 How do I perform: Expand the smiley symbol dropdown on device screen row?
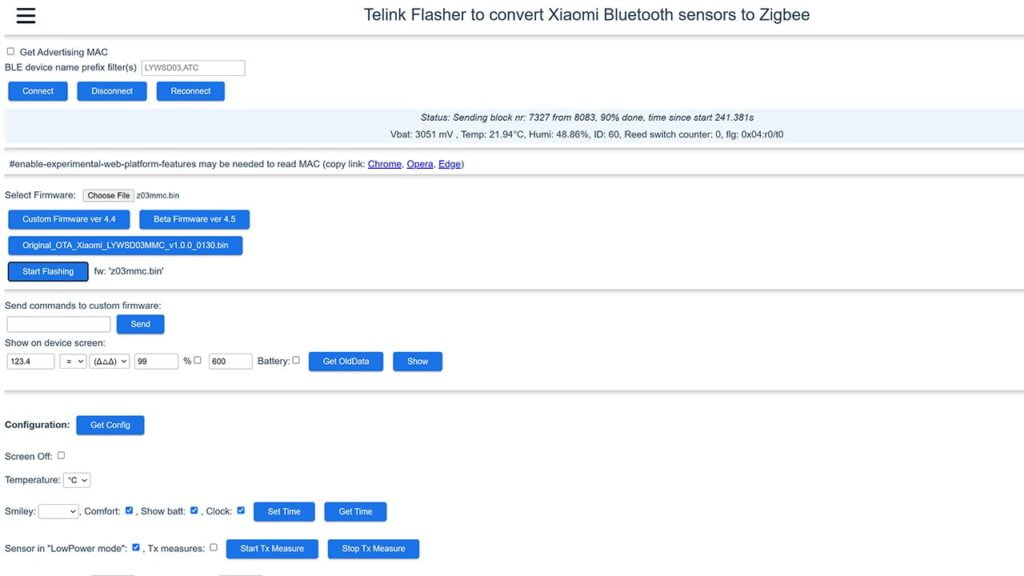[109, 361]
